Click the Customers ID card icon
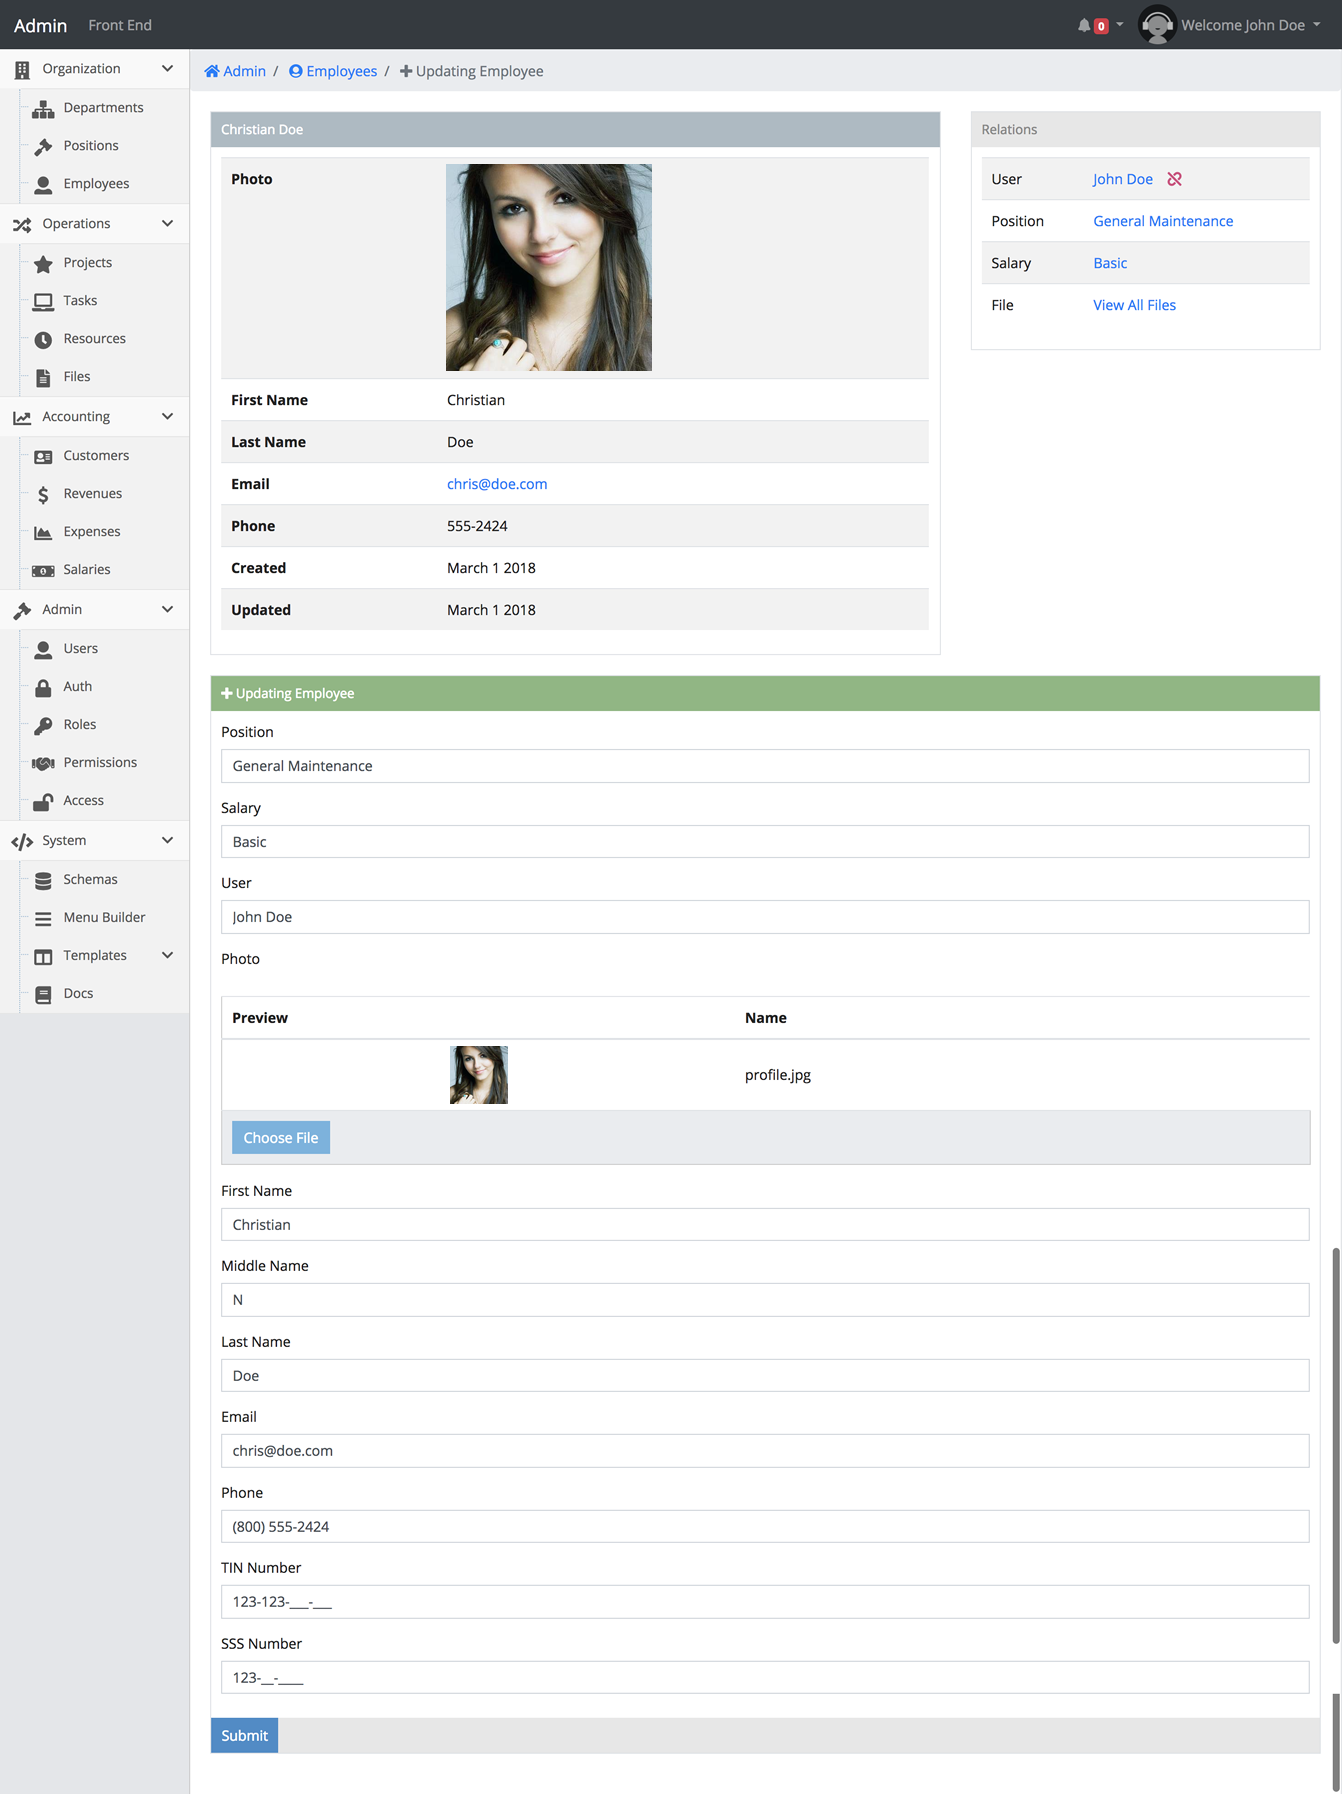Image resolution: width=1342 pixels, height=1794 pixels. click(x=43, y=456)
